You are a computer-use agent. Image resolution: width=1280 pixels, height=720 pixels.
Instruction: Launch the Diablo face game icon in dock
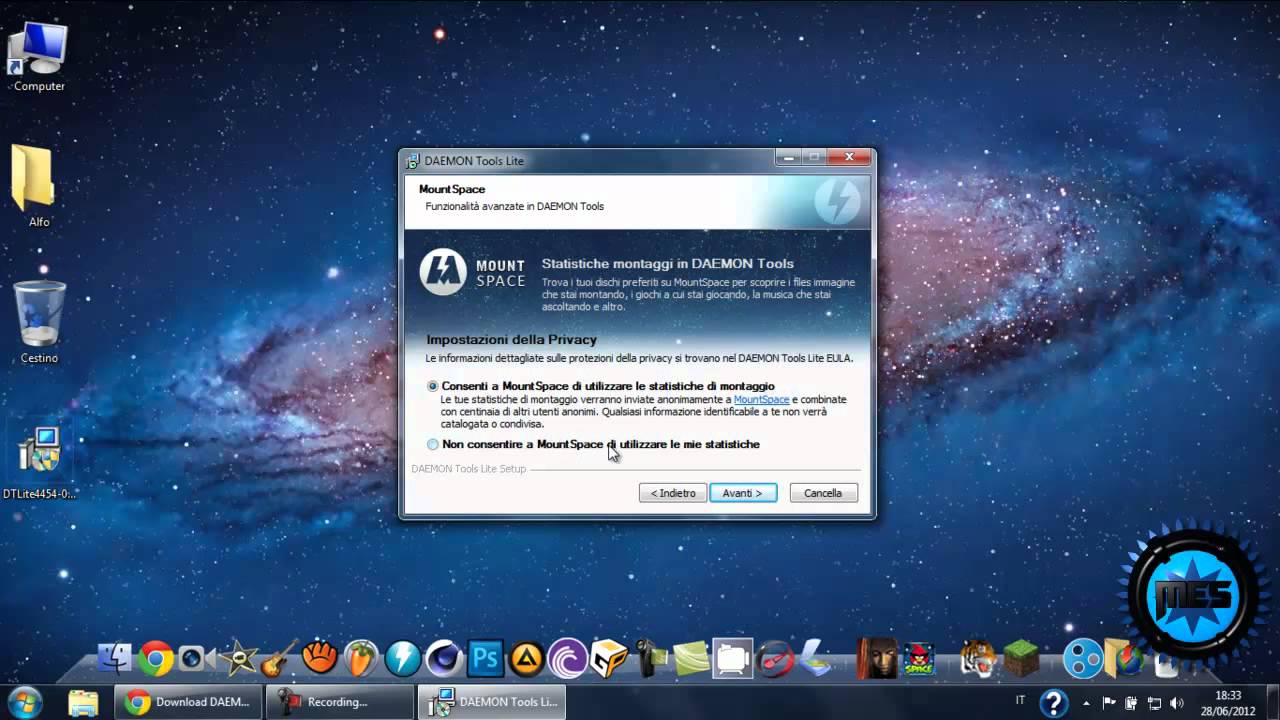tap(877, 657)
